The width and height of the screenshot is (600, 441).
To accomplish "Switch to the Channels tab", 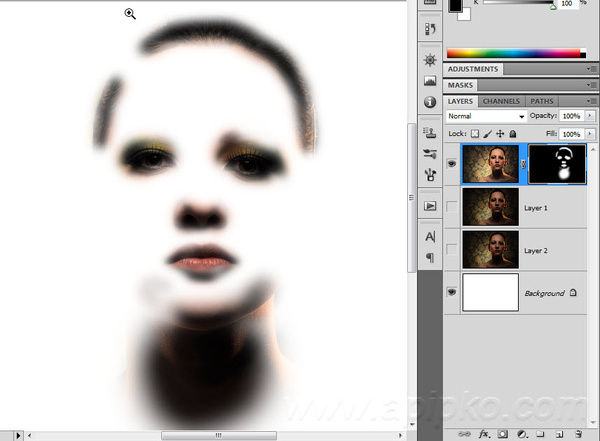I will pyautogui.click(x=501, y=101).
